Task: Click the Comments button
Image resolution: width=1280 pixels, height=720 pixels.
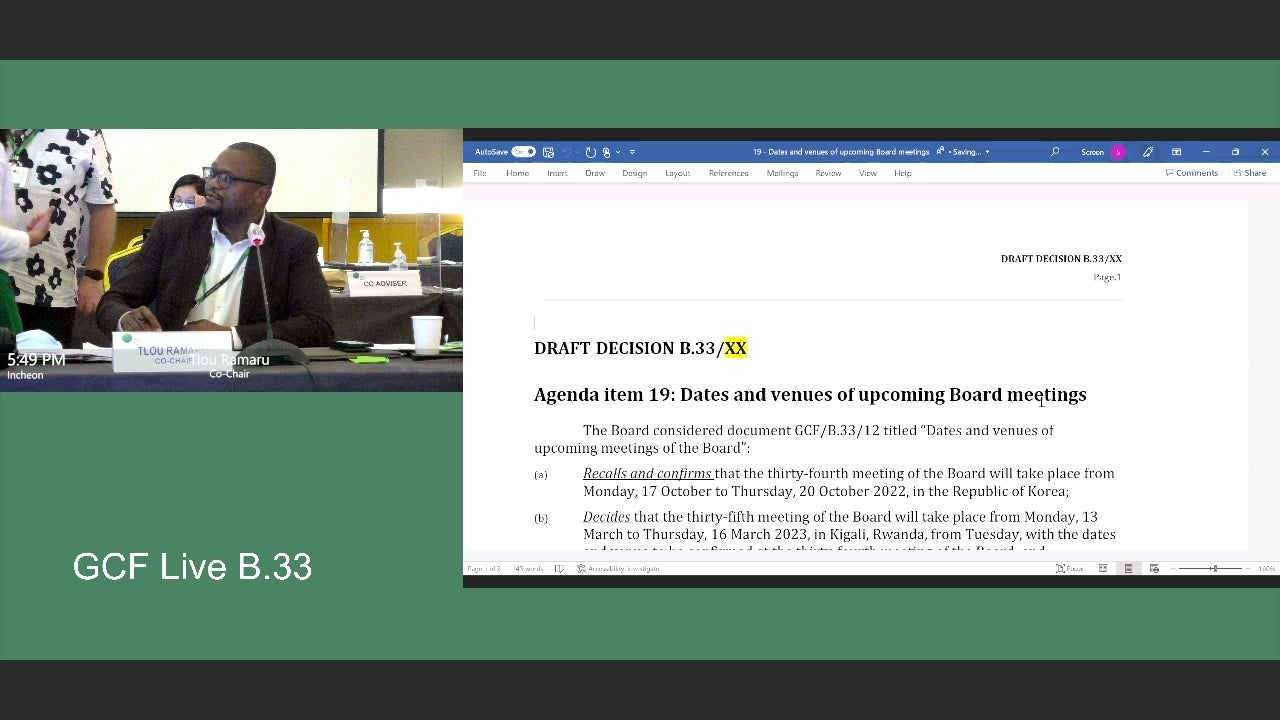Action: click(x=1191, y=173)
